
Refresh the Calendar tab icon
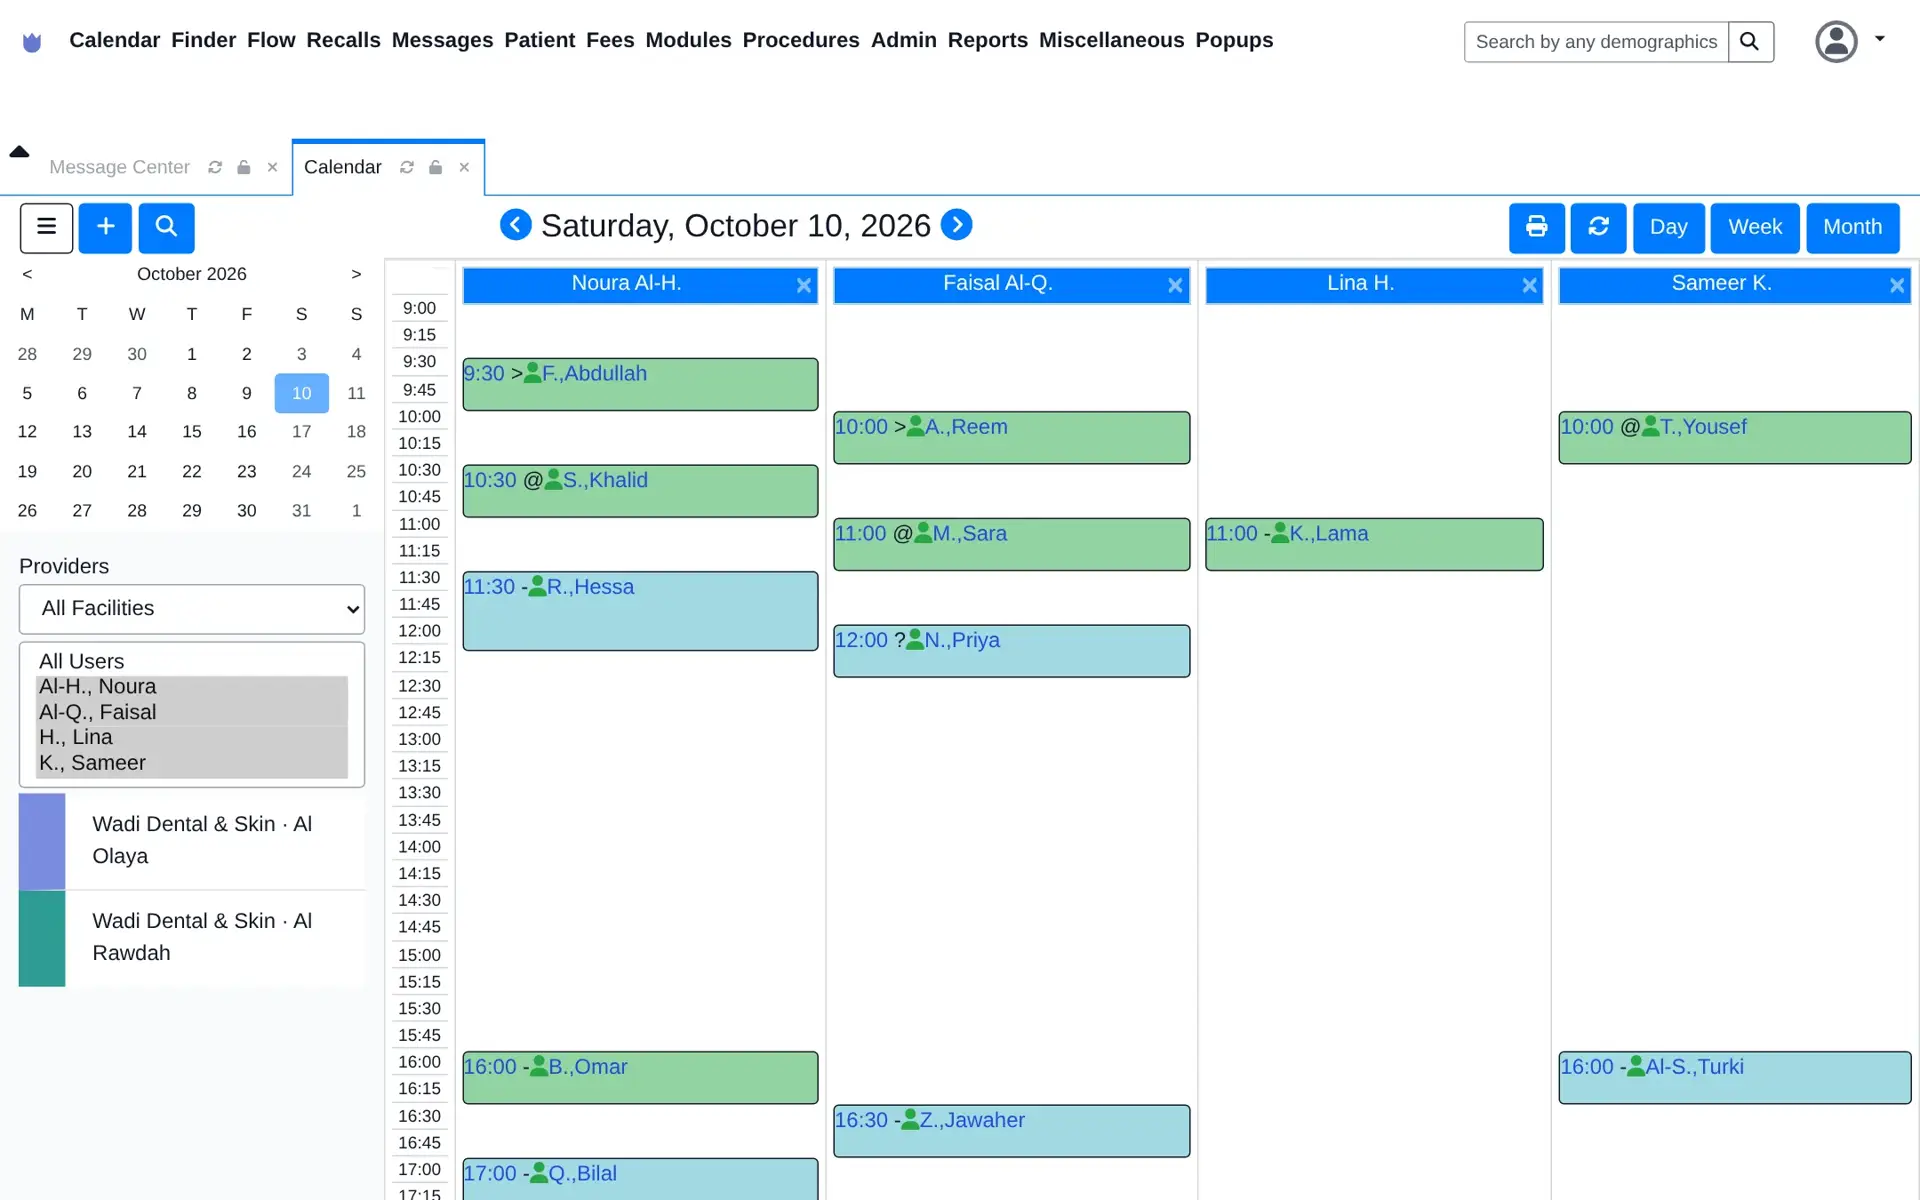click(x=407, y=167)
